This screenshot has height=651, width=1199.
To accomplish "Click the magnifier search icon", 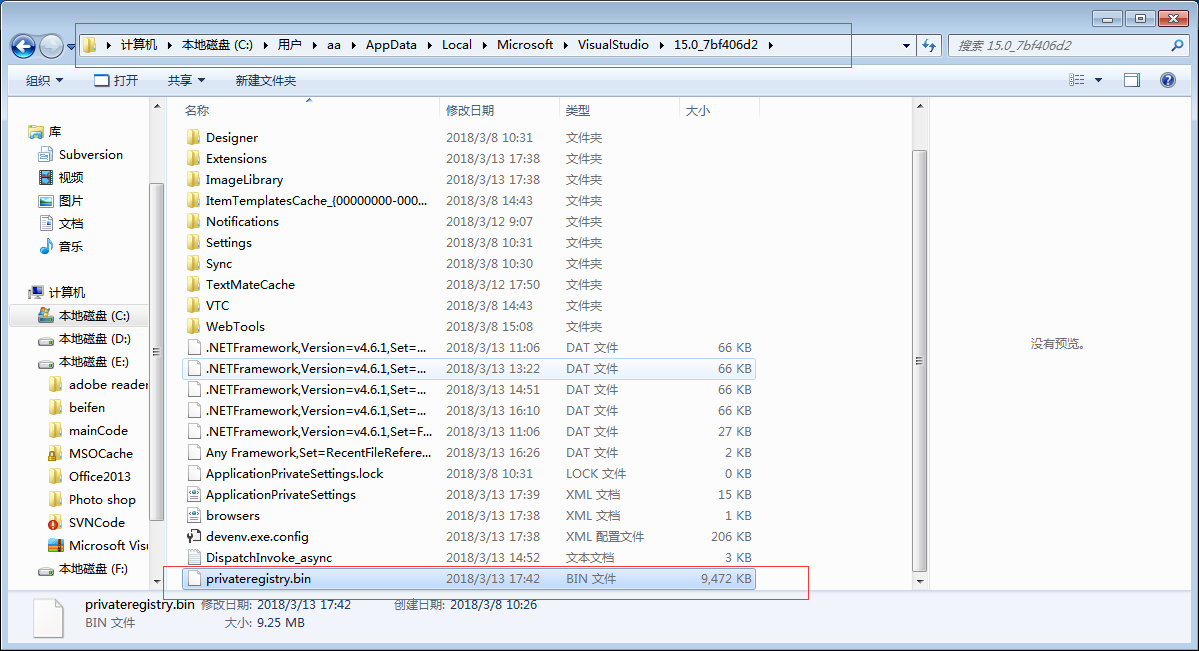I will click(x=1177, y=45).
